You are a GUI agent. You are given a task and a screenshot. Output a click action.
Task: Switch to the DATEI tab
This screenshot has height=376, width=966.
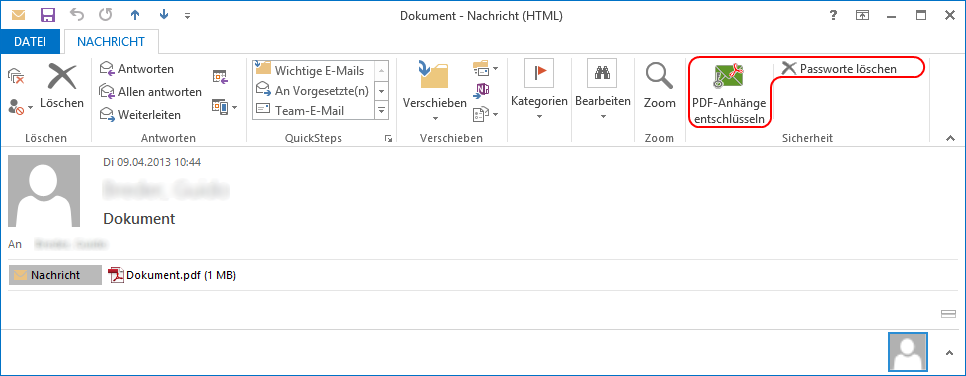(x=30, y=42)
